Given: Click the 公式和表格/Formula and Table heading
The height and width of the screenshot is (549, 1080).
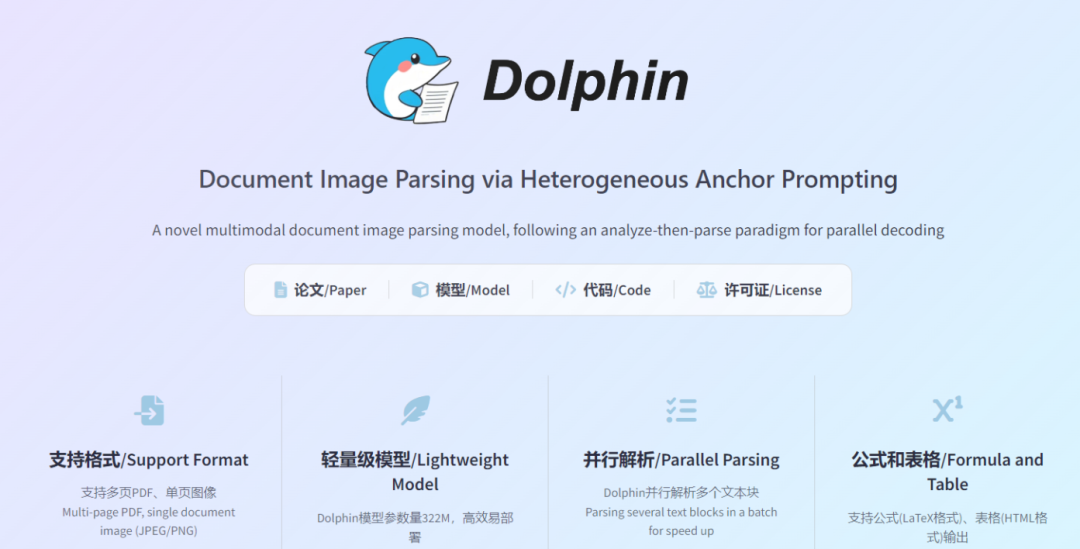Looking at the screenshot, I should pos(948,472).
